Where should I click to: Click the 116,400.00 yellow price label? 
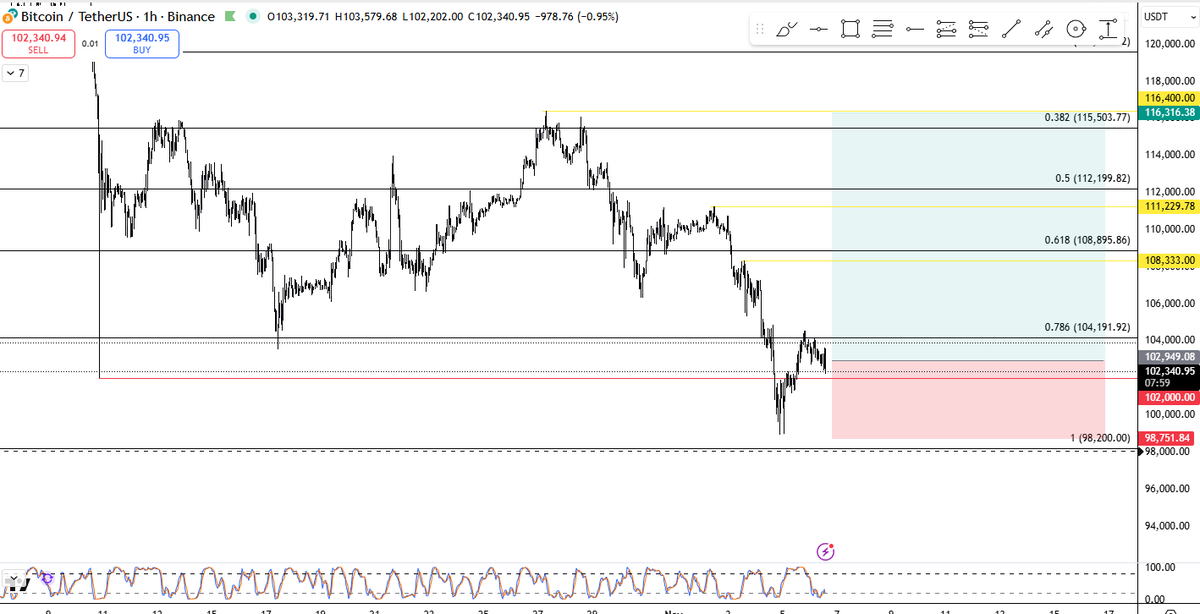pos(1168,98)
